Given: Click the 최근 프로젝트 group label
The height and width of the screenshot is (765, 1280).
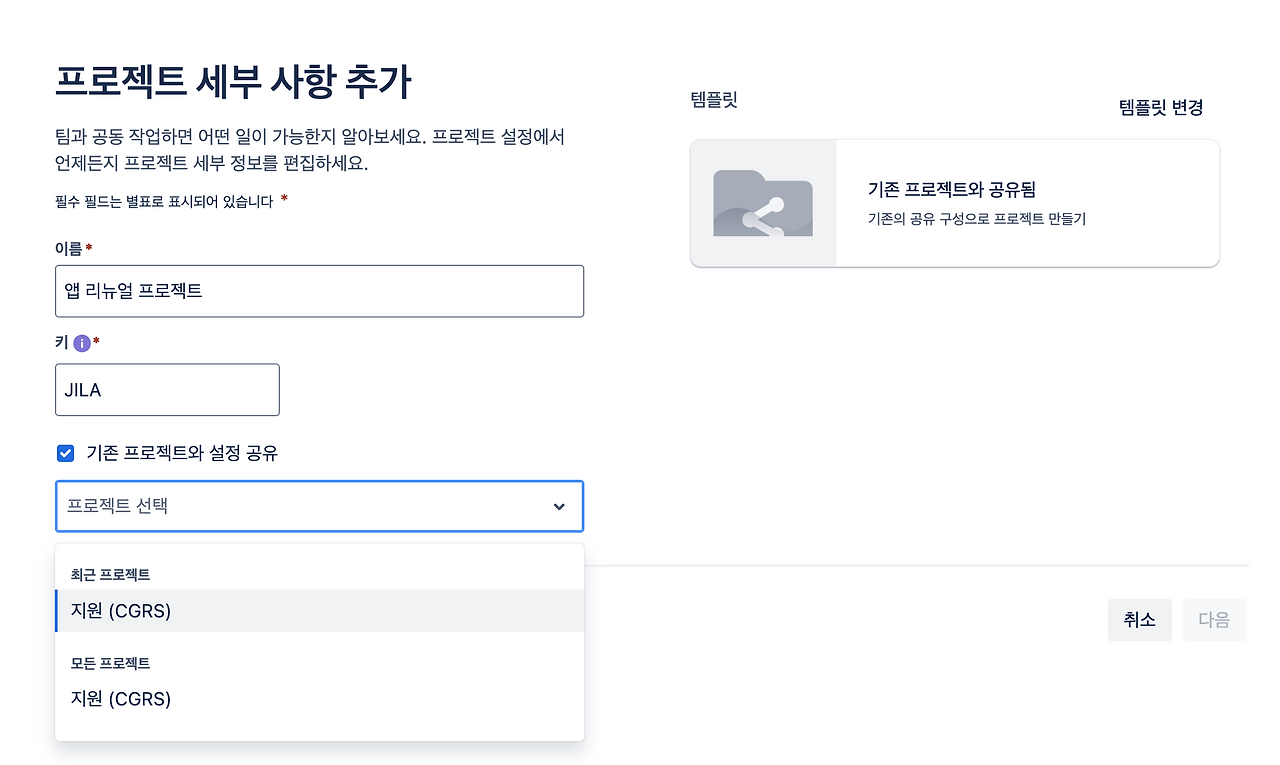Looking at the screenshot, I should [110, 575].
